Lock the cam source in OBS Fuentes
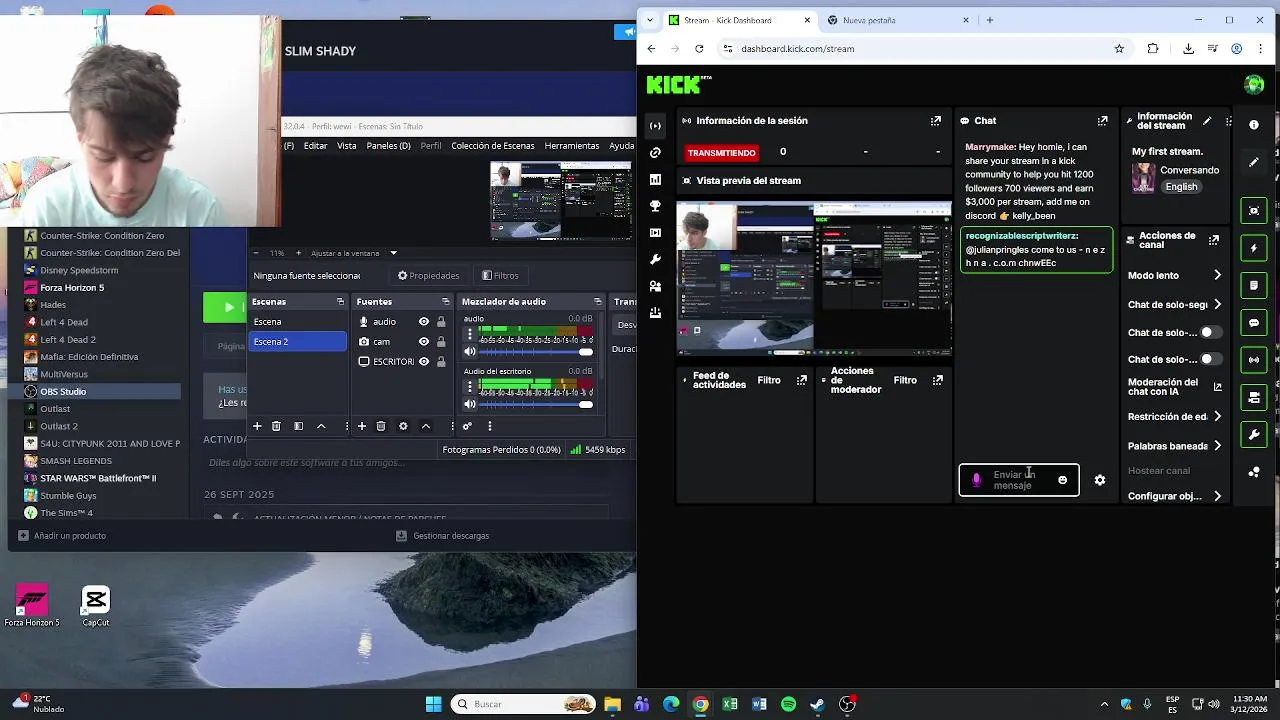This screenshot has height=720, width=1280. pyautogui.click(x=441, y=342)
